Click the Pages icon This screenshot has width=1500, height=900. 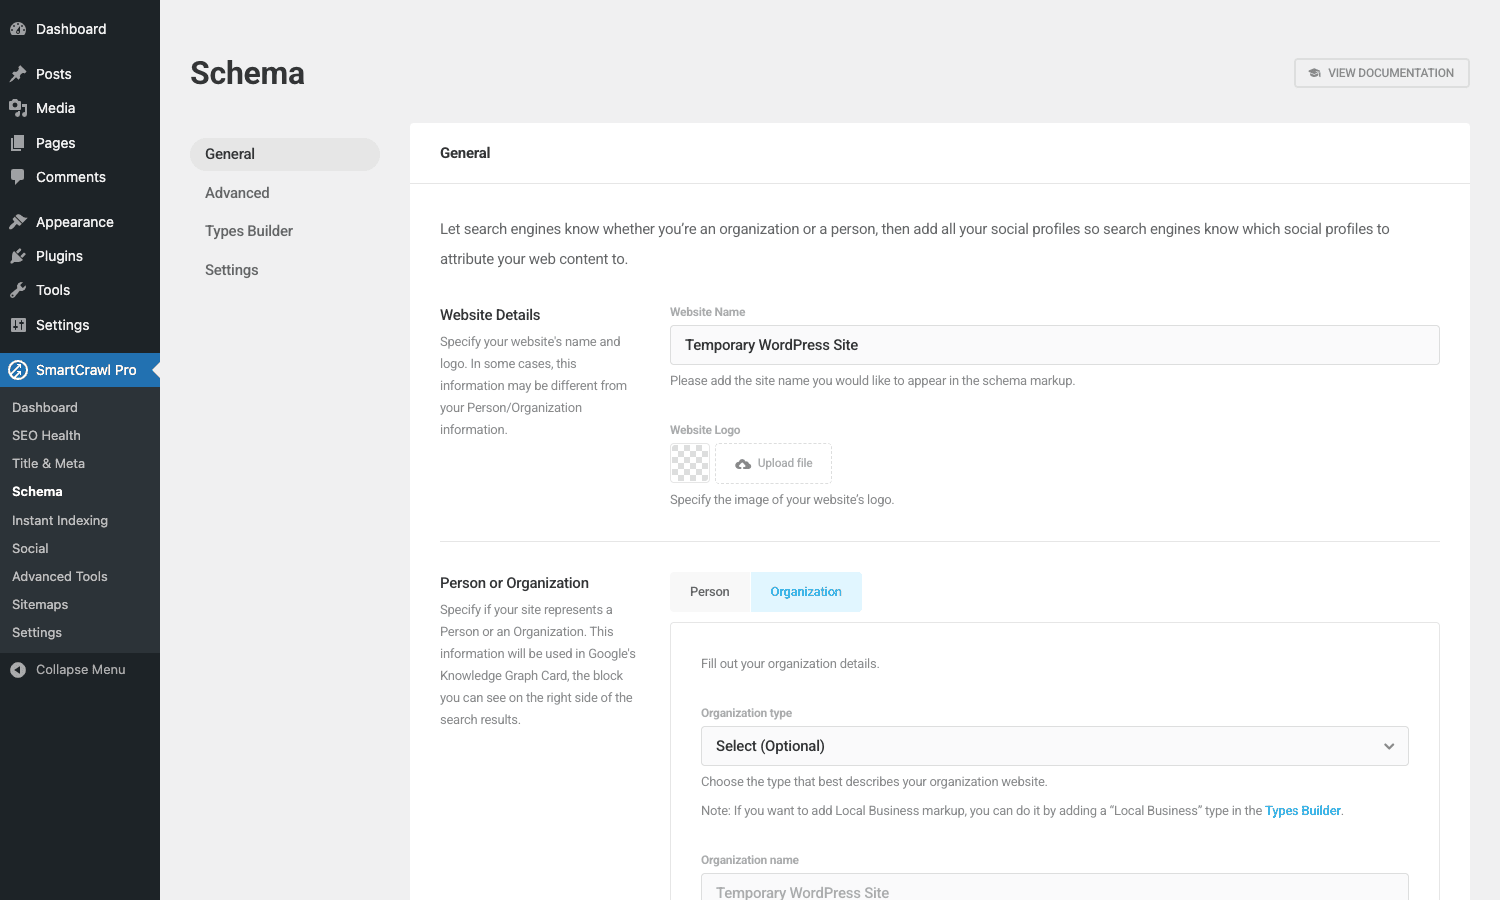tap(18, 143)
